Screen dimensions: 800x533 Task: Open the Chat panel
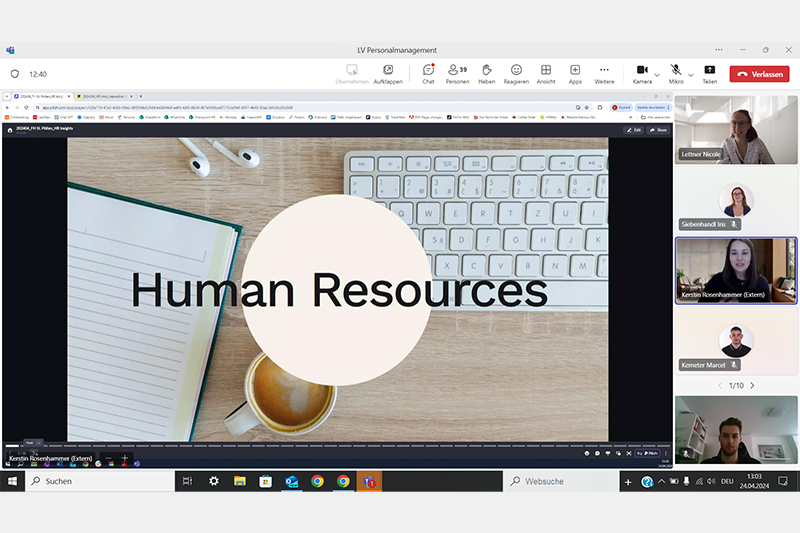click(428, 72)
